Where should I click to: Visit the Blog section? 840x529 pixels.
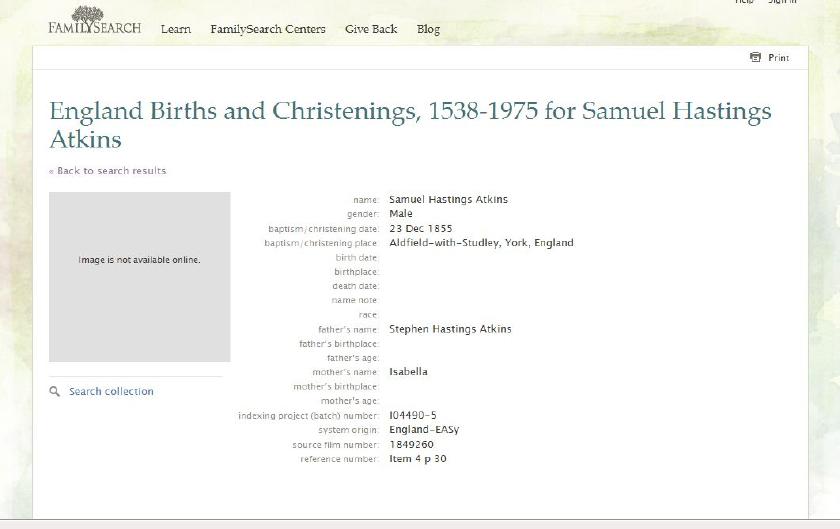pyautogui.click(x=428, y=29)
